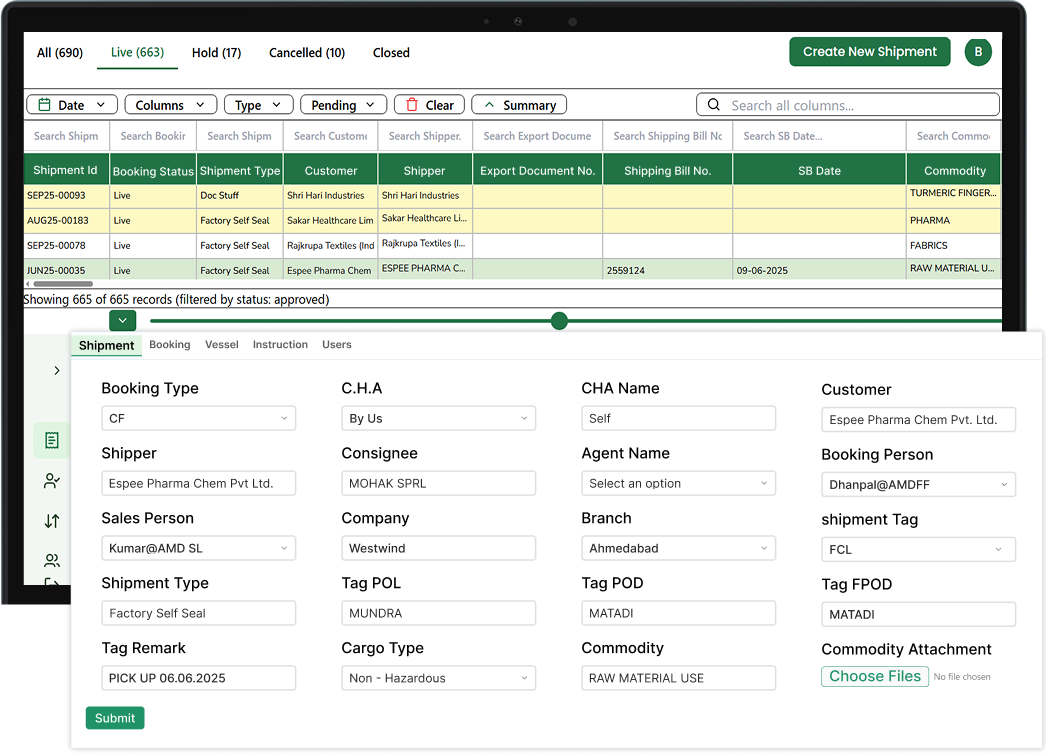This screenshot has width=1046, height=755.
Task: Open the Vessel tab in the shipment form
Action: coord(221,344)
